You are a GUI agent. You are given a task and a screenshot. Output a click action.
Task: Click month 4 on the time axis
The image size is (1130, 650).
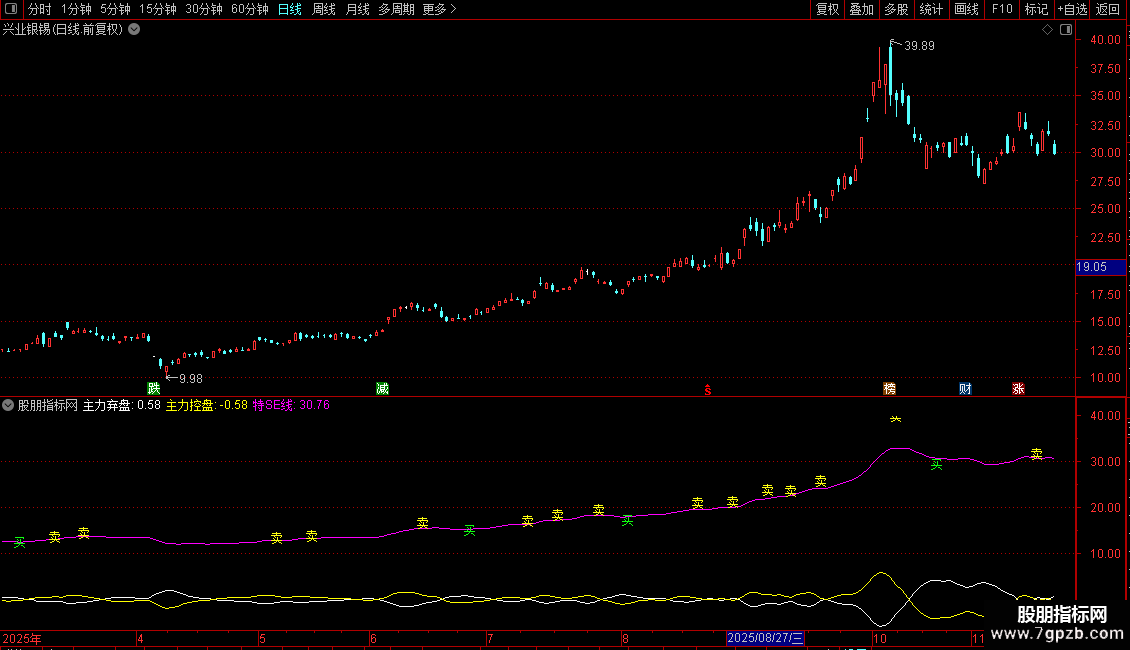pyautogui.click(x=141, y=638)
